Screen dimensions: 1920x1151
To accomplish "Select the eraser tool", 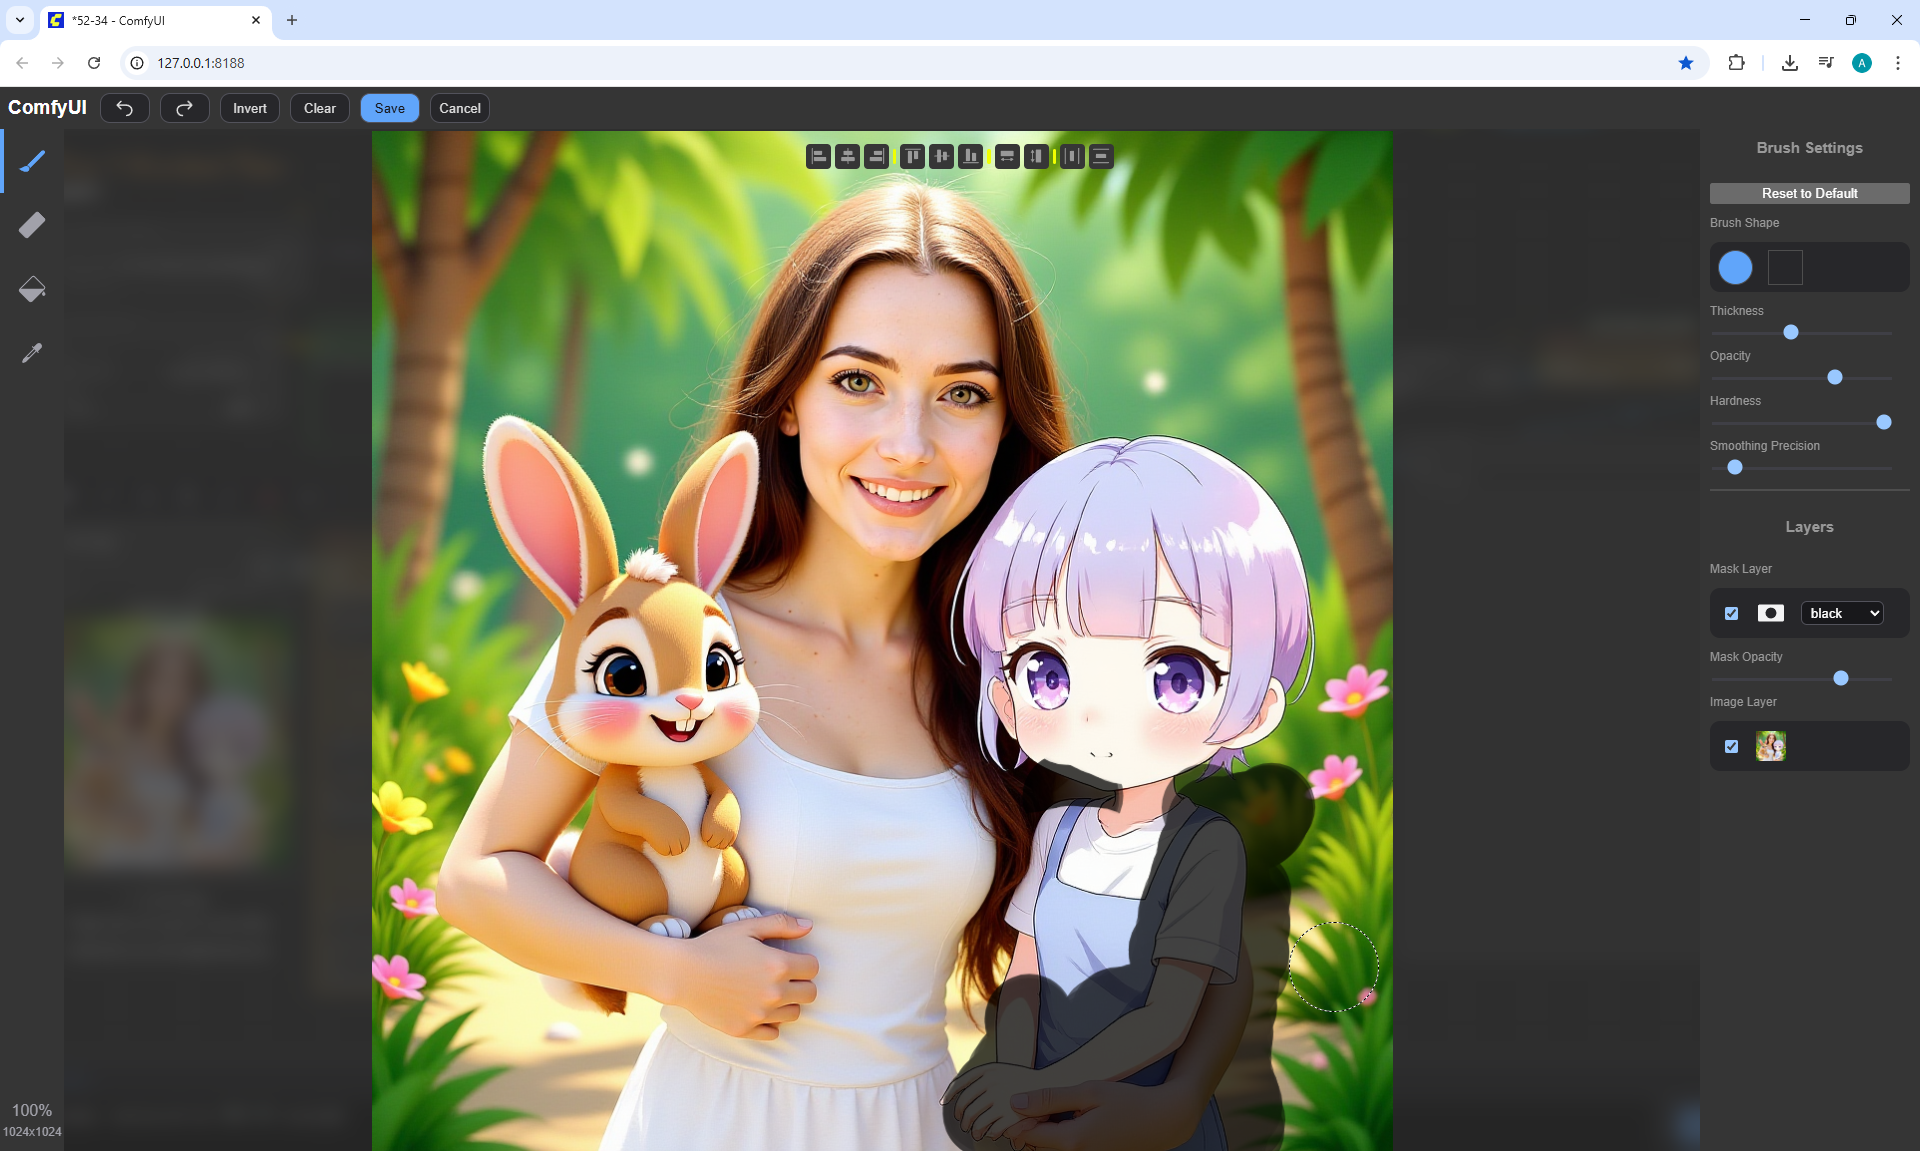I will point(32,225).
